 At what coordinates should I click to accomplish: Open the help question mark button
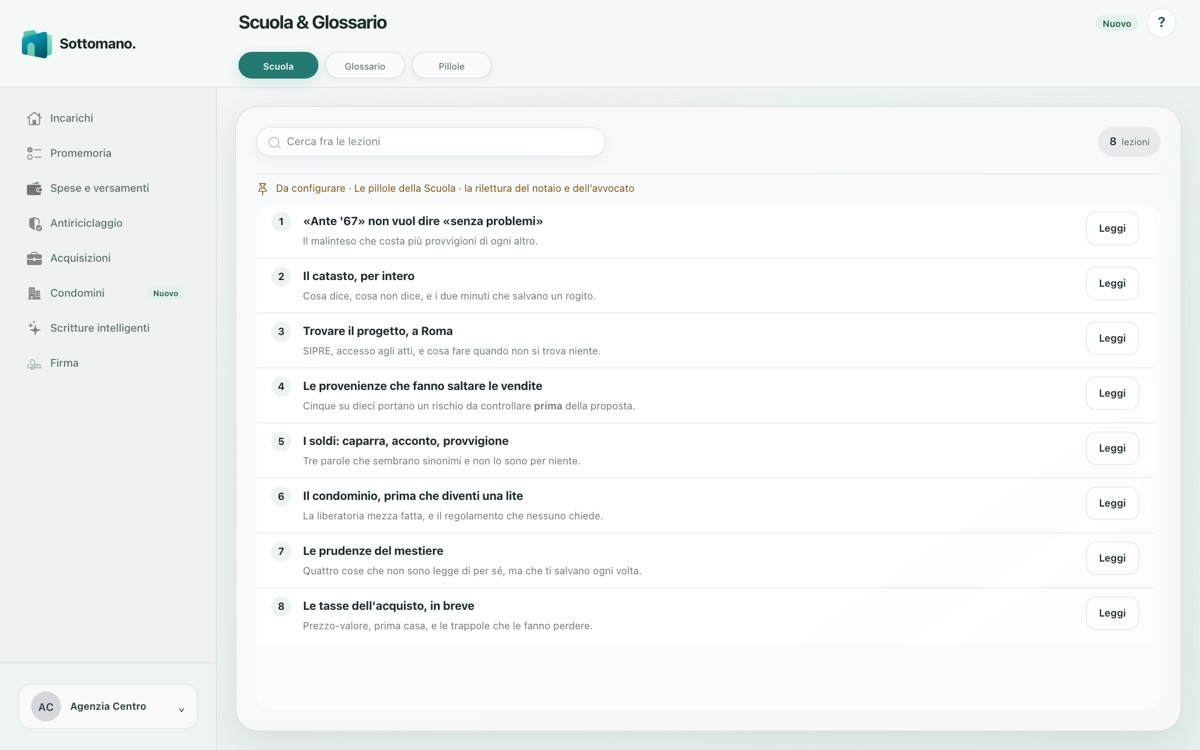[x=1161, y=23]
